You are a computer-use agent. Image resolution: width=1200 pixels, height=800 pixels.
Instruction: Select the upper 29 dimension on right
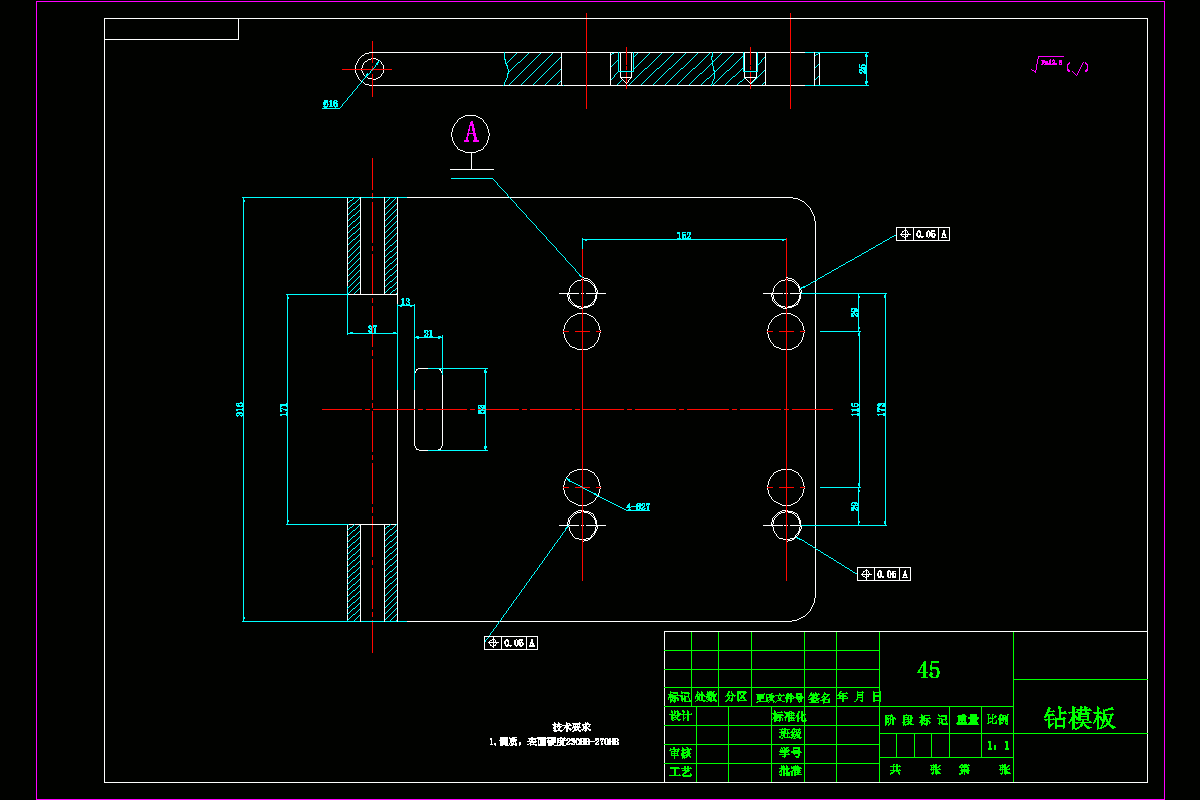(855, 313)
